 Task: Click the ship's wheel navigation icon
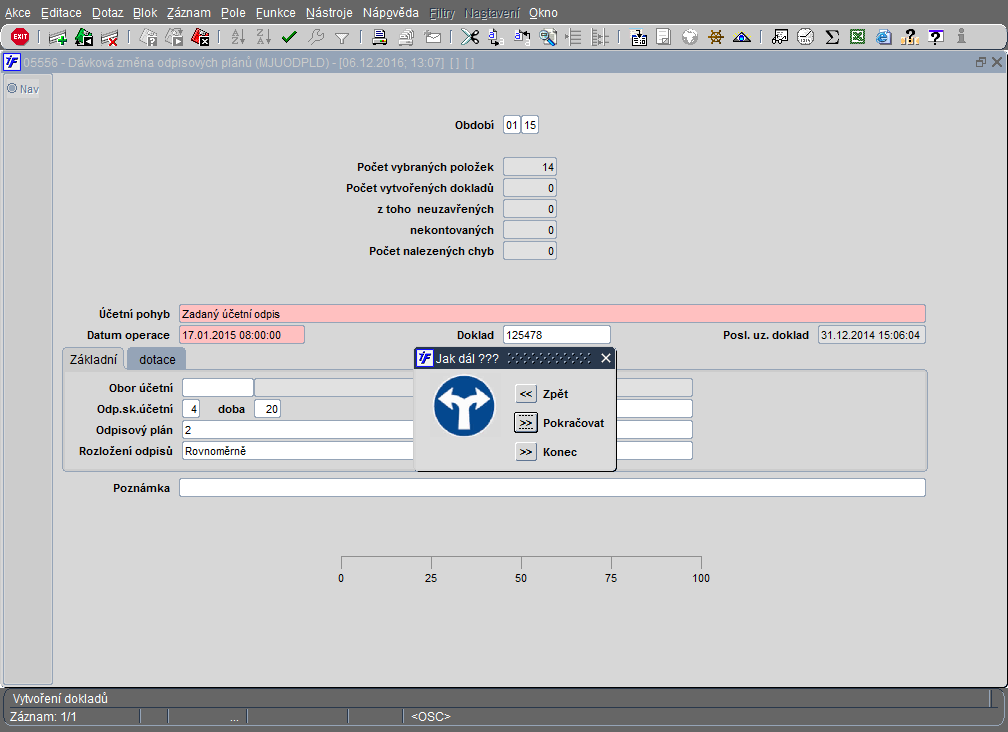[x=716, y=37]
